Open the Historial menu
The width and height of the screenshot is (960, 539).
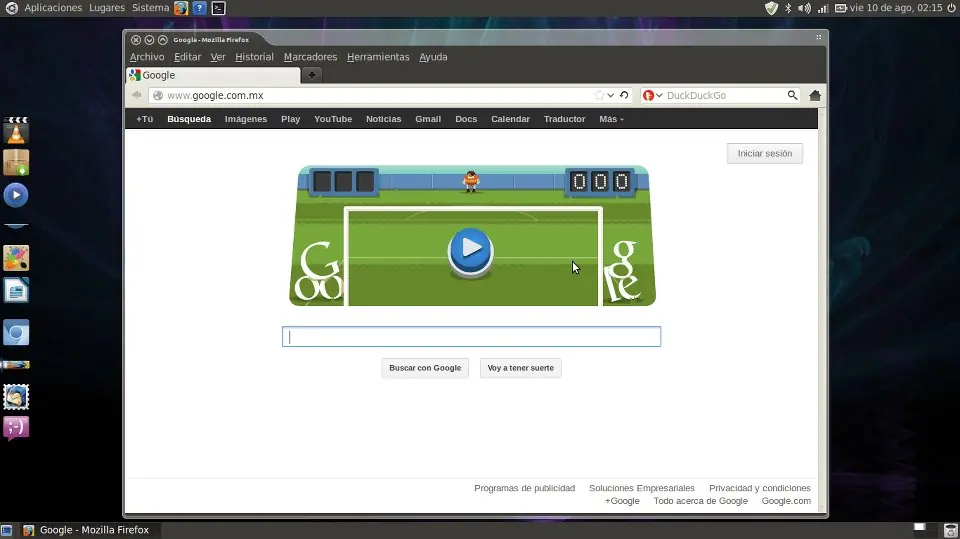pyautogui.click(x=254, y=57)
